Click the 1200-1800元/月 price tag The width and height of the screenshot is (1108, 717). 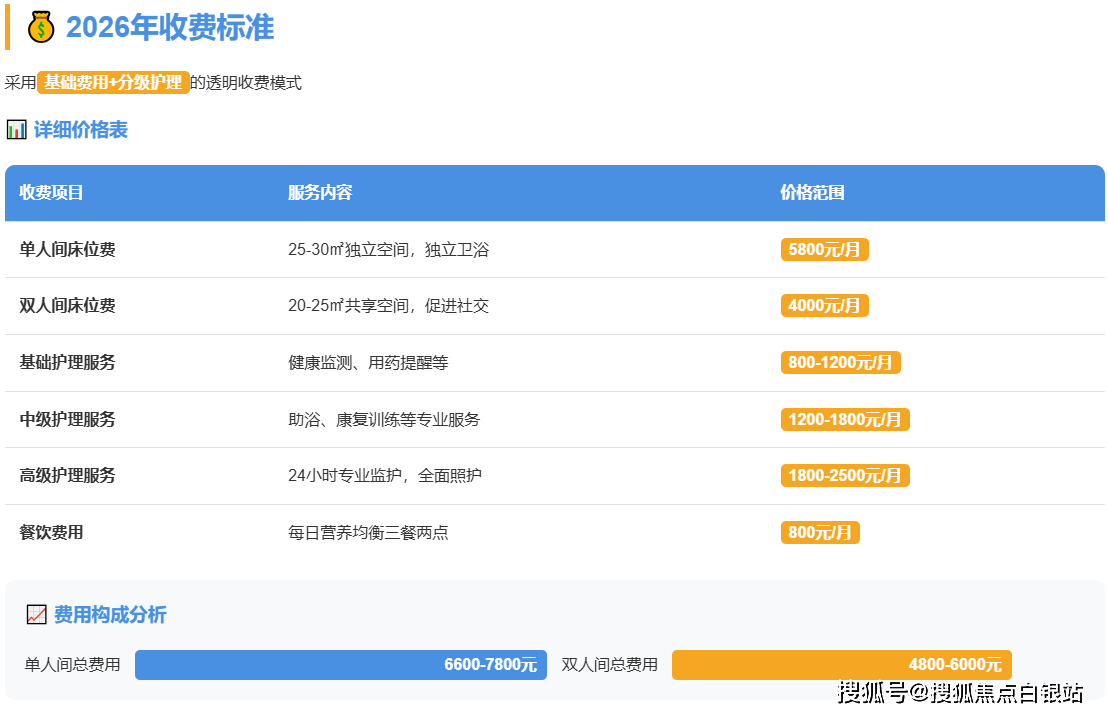(845, 420)
